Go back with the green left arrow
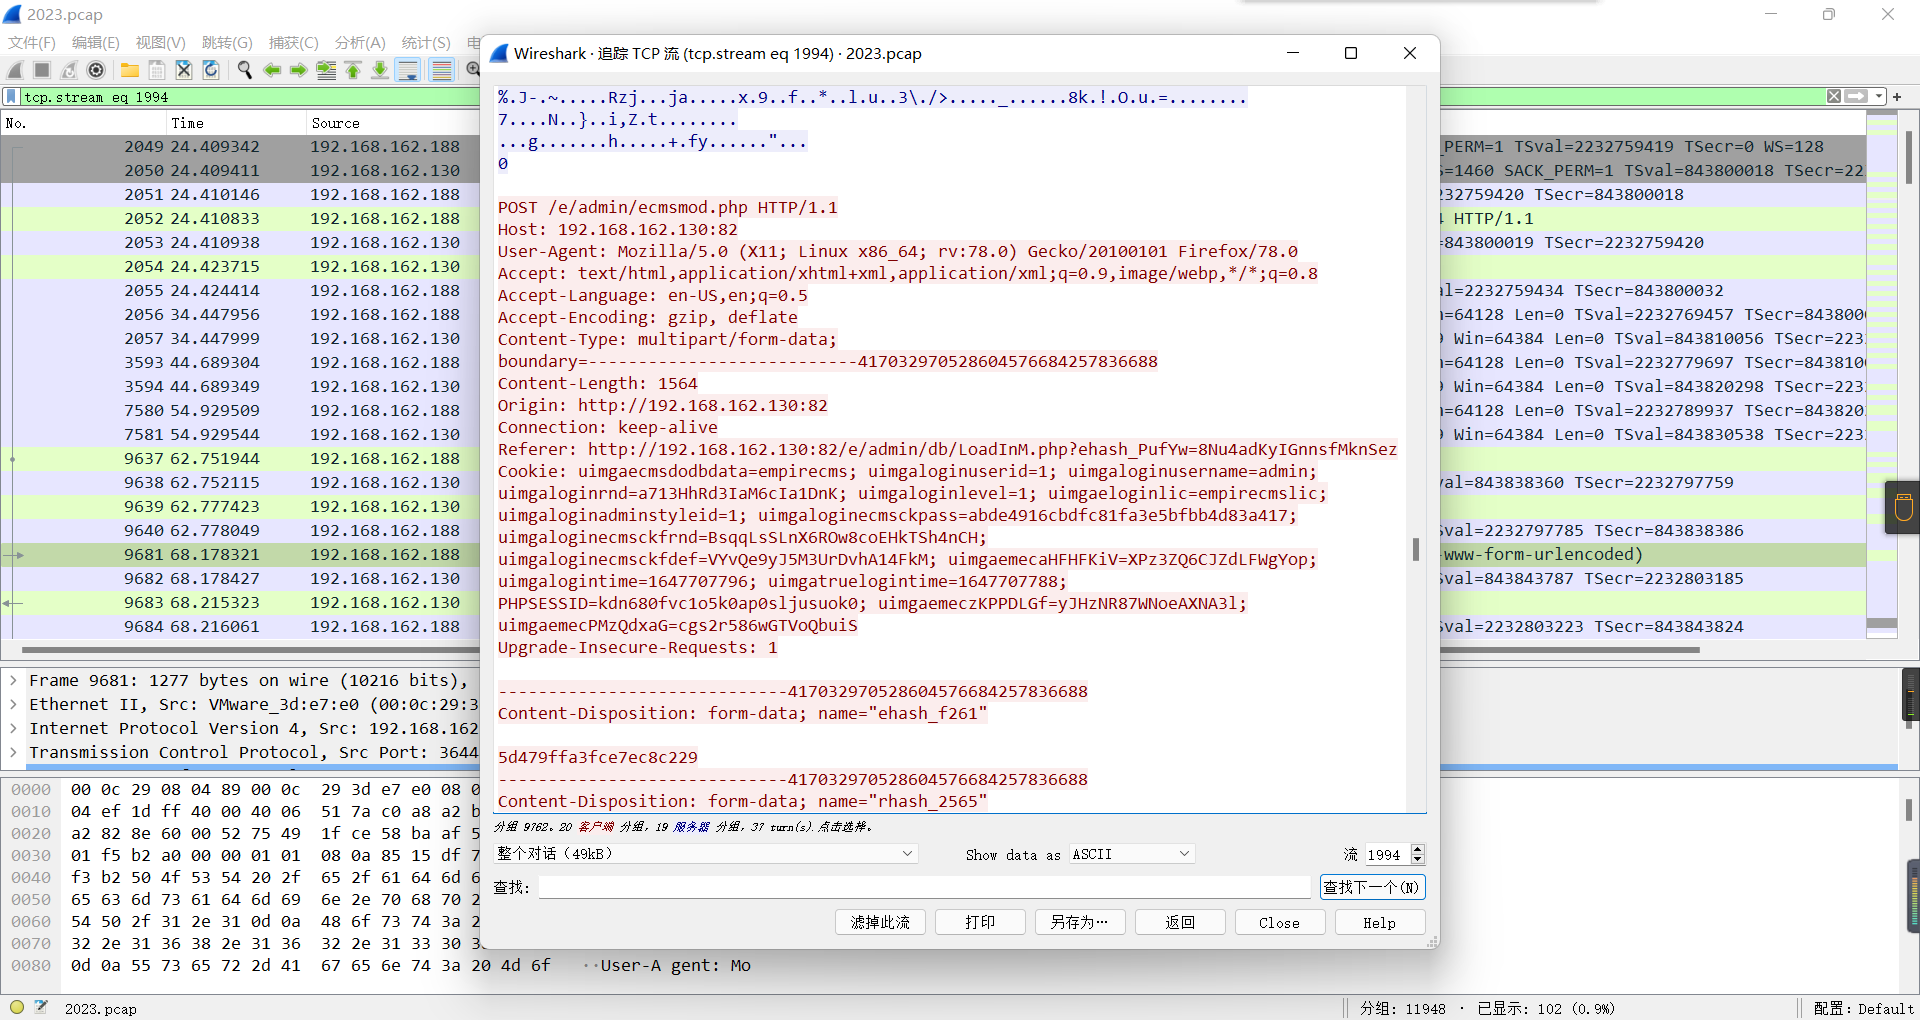The image size is (1920, 1020). [x=272, y=70]
